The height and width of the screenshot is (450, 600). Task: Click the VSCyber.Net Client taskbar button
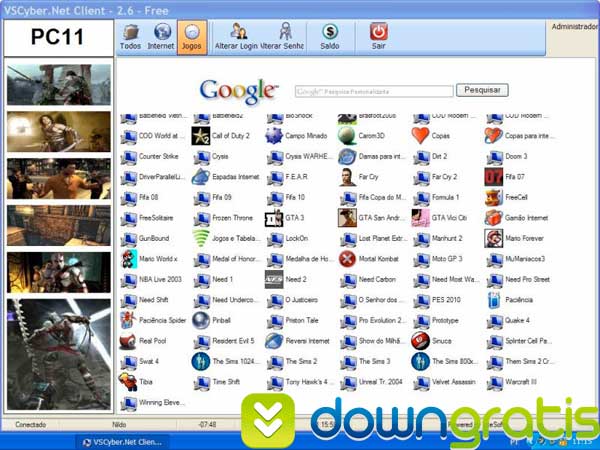point(123,442)
